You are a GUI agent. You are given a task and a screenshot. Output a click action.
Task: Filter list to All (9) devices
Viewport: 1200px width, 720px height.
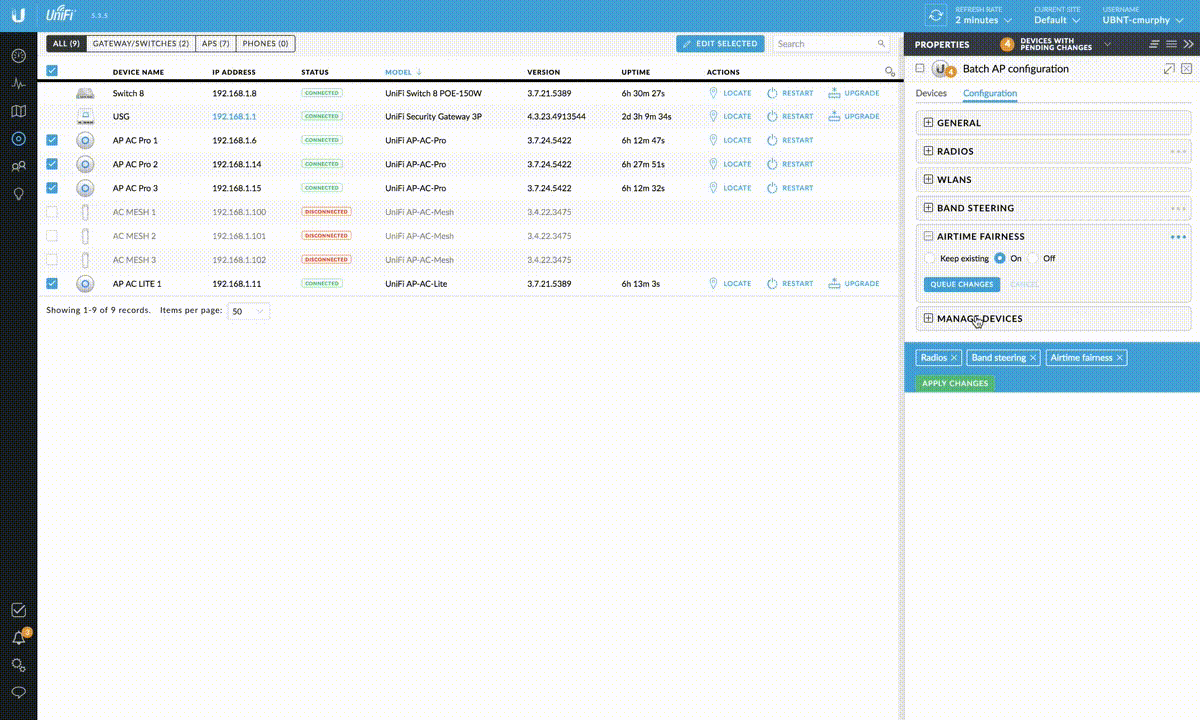[66, 44]
